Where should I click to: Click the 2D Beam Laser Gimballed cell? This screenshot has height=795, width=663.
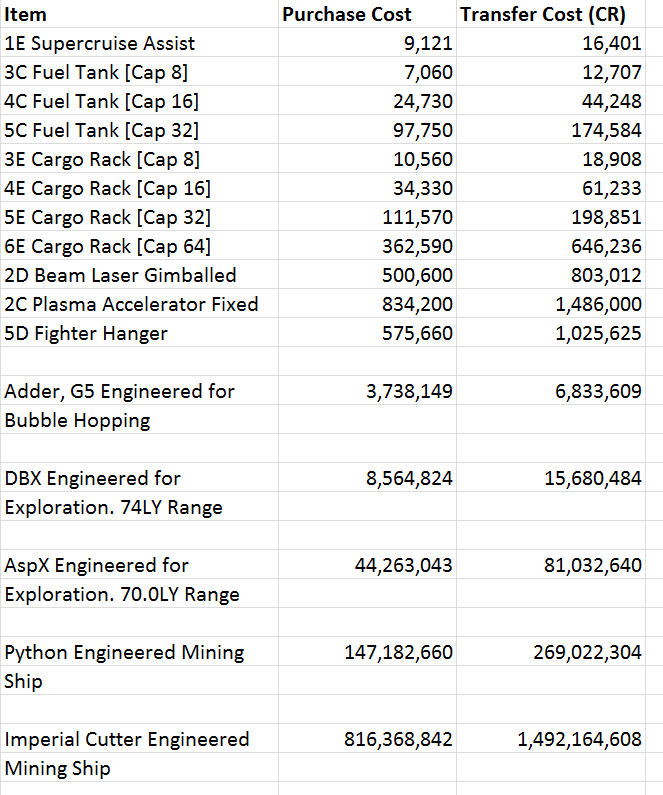pos(139,274)
